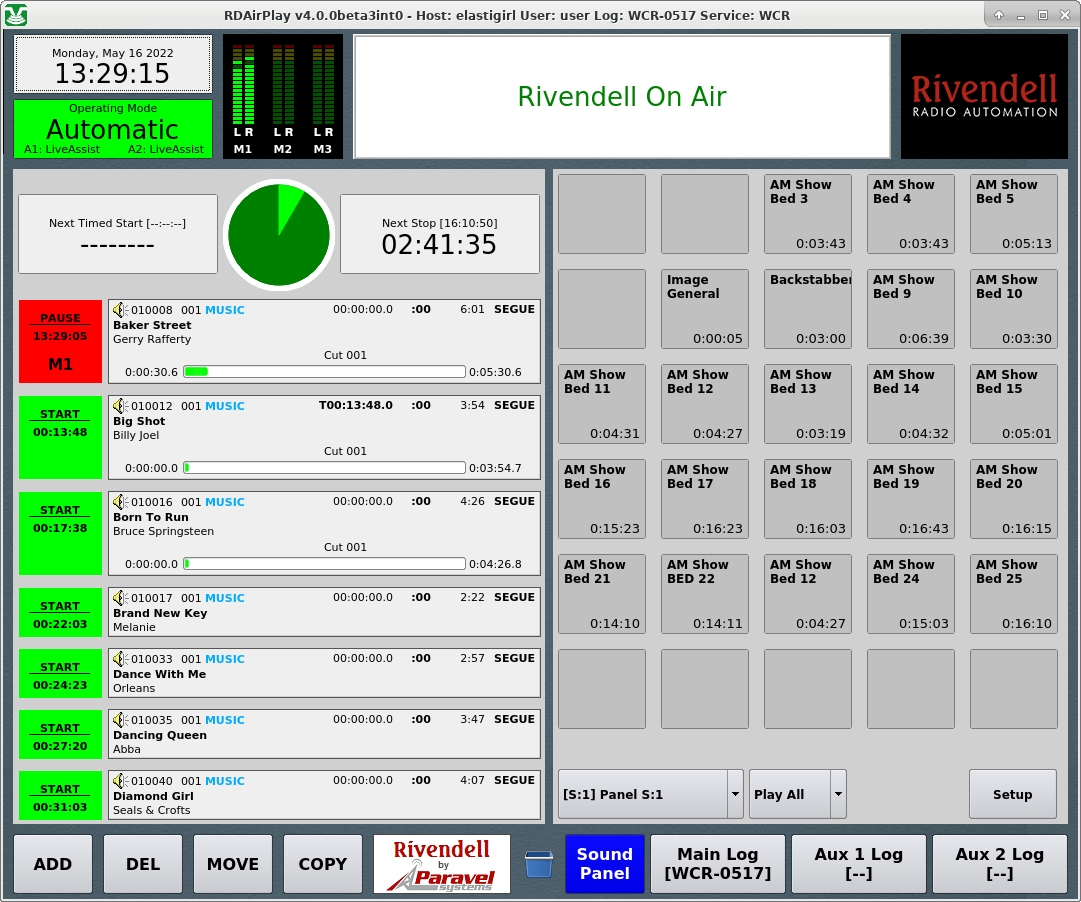Open the Play All mode dropdown
Viewport: 1081px width, 902px height.
point(838,794)
